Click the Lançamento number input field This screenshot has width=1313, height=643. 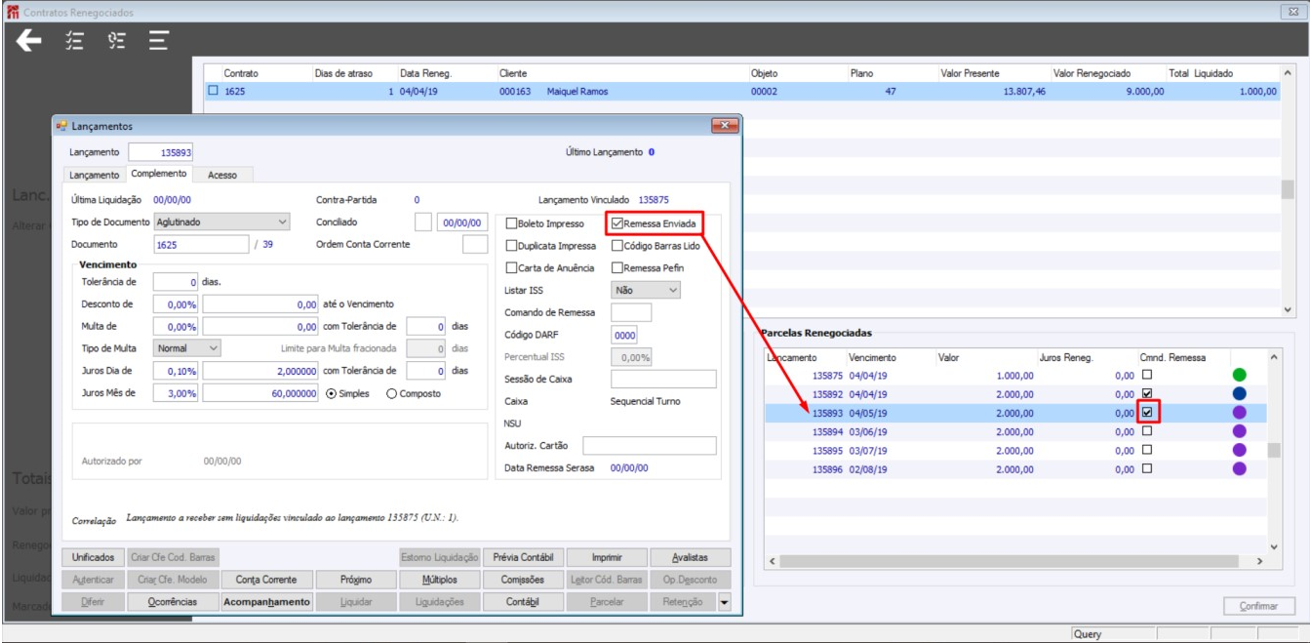[x=161, y=153]
